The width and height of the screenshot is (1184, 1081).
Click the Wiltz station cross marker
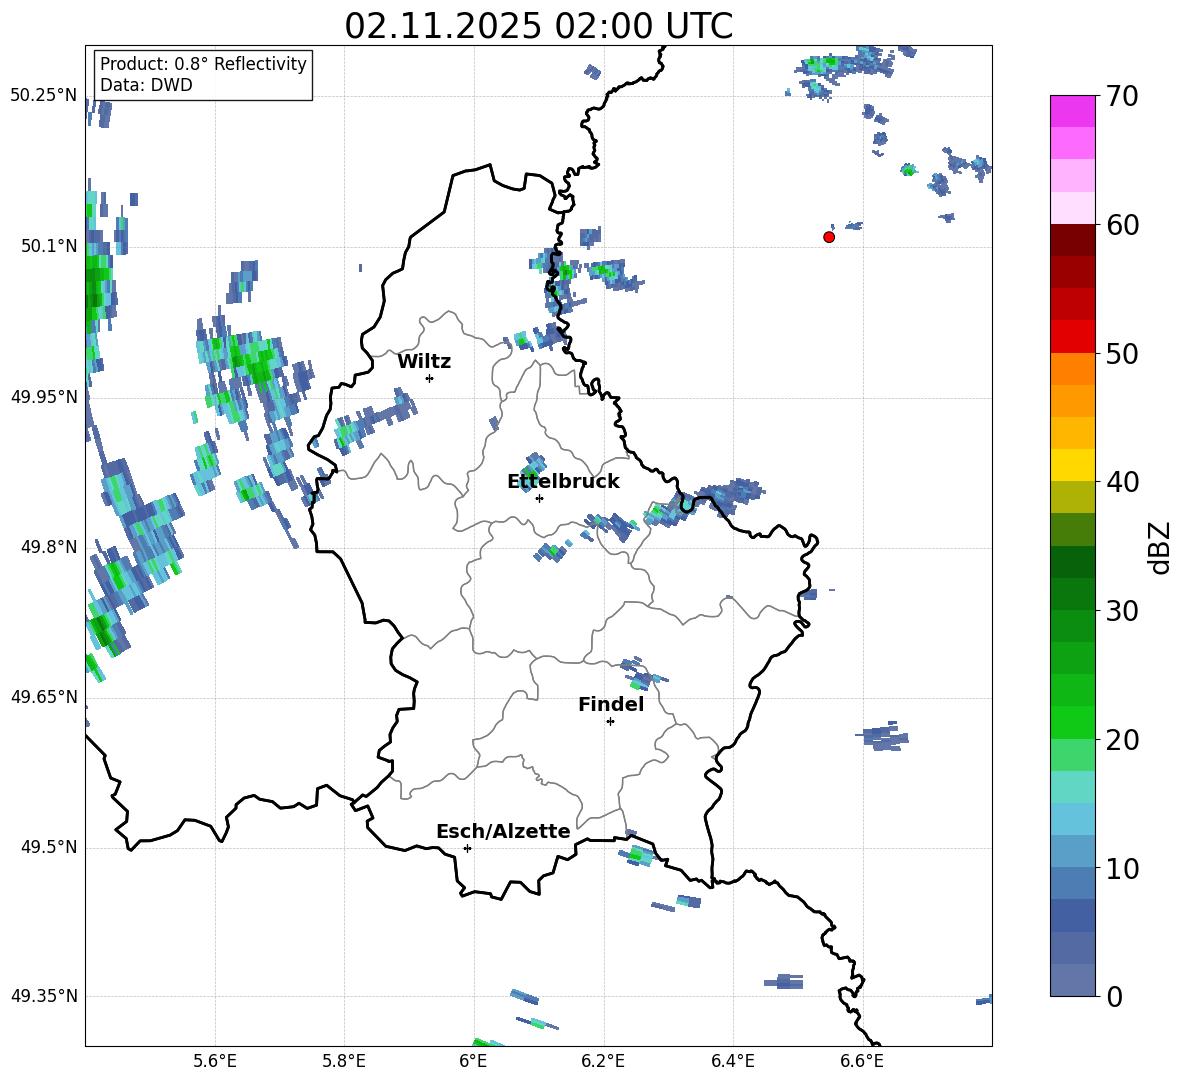430,378
